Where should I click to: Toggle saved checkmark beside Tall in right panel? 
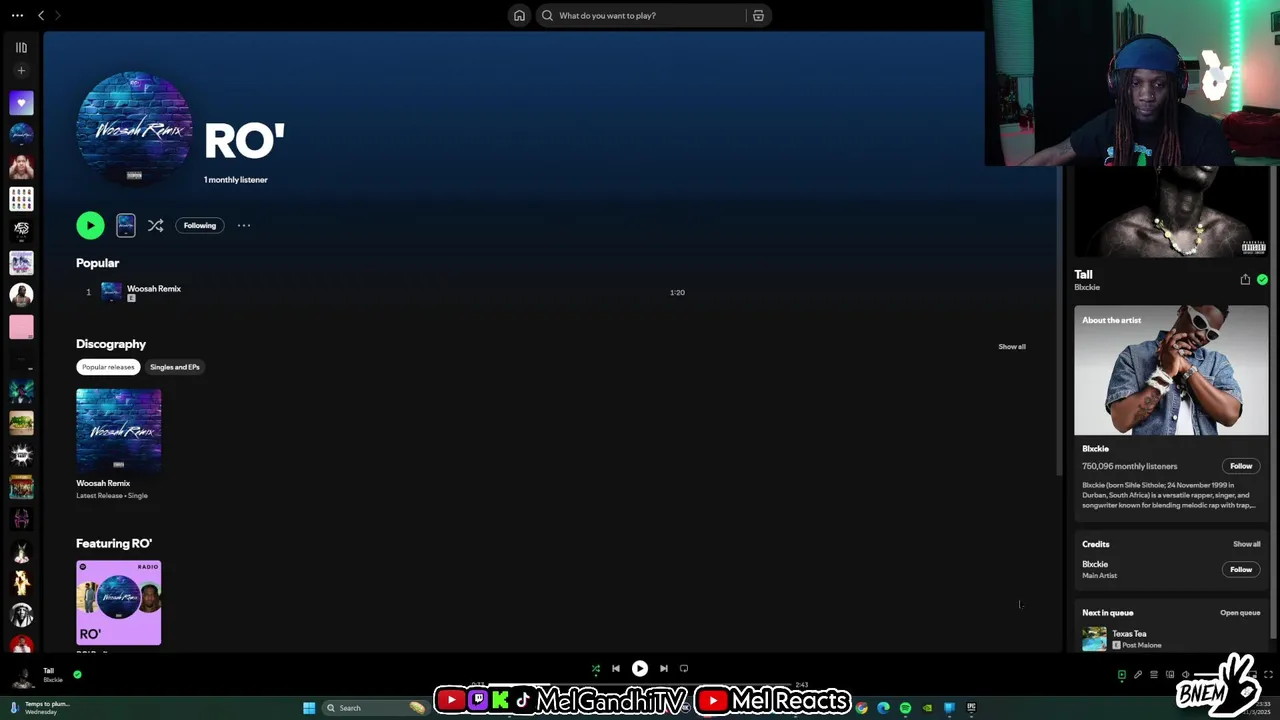pos(1262,280)
